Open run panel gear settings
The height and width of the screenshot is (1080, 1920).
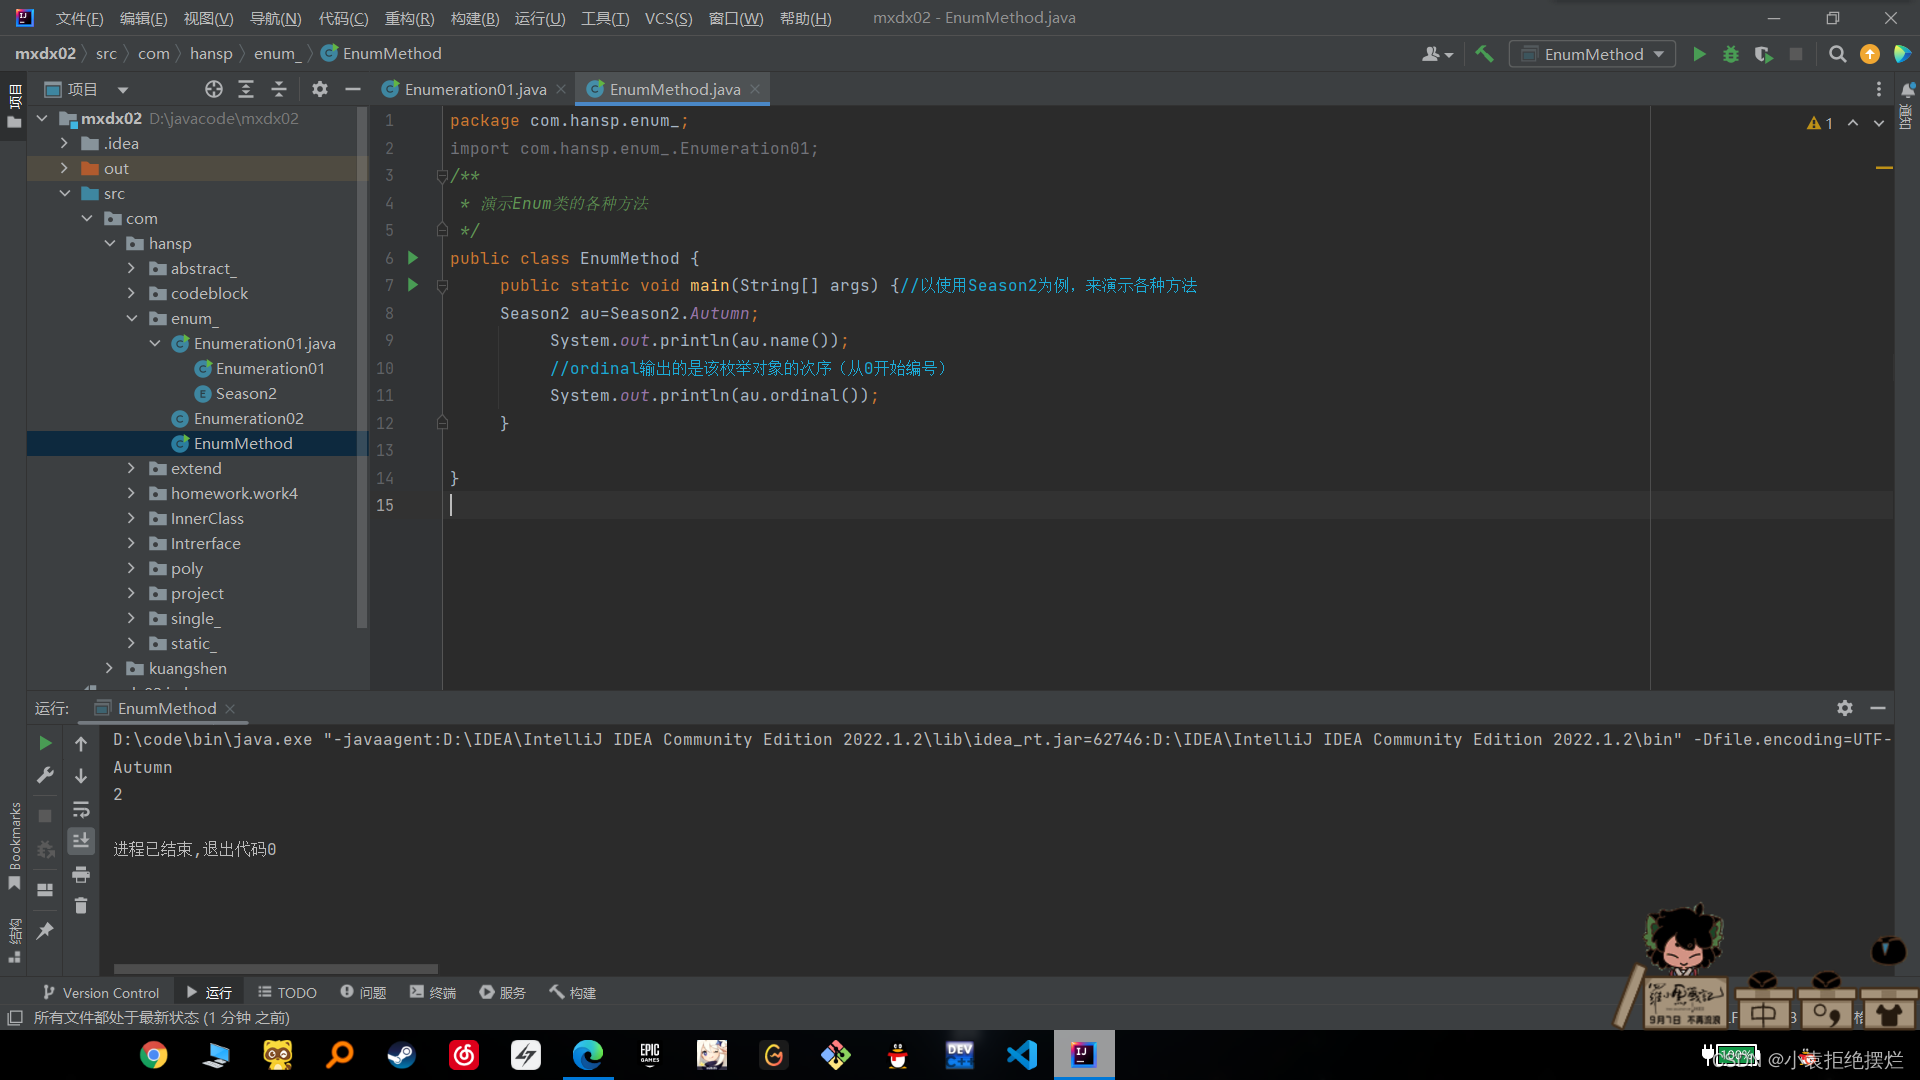[x=1845, y=708]
